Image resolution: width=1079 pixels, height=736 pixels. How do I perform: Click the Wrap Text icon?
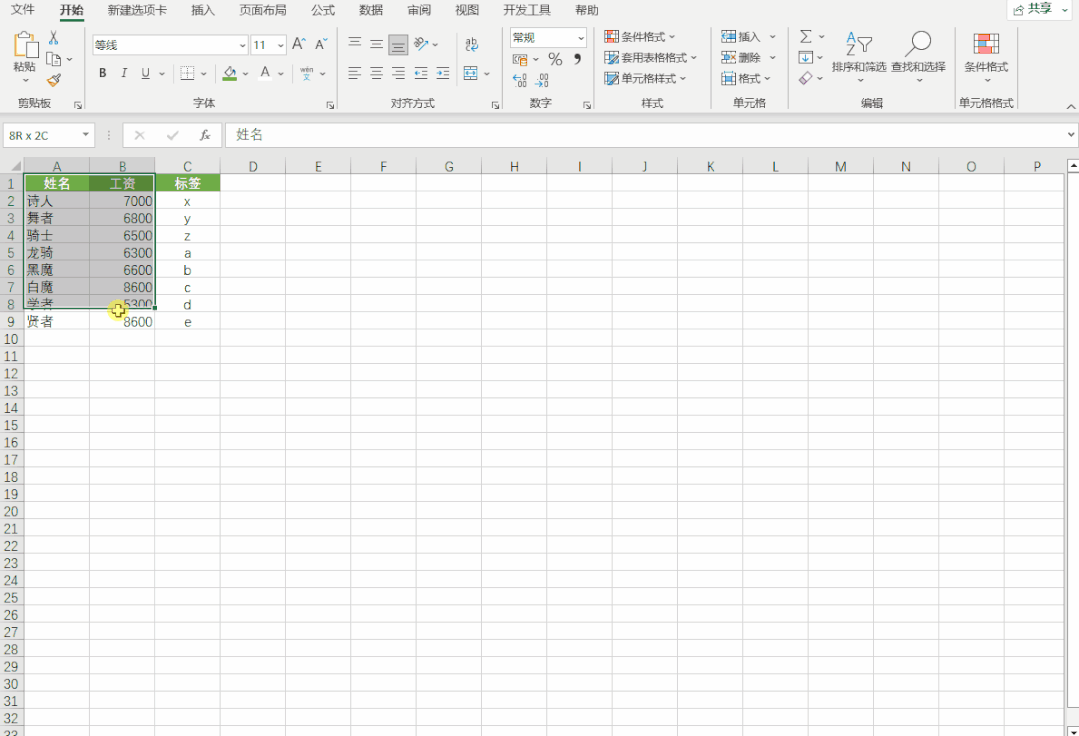pos(471,45)
